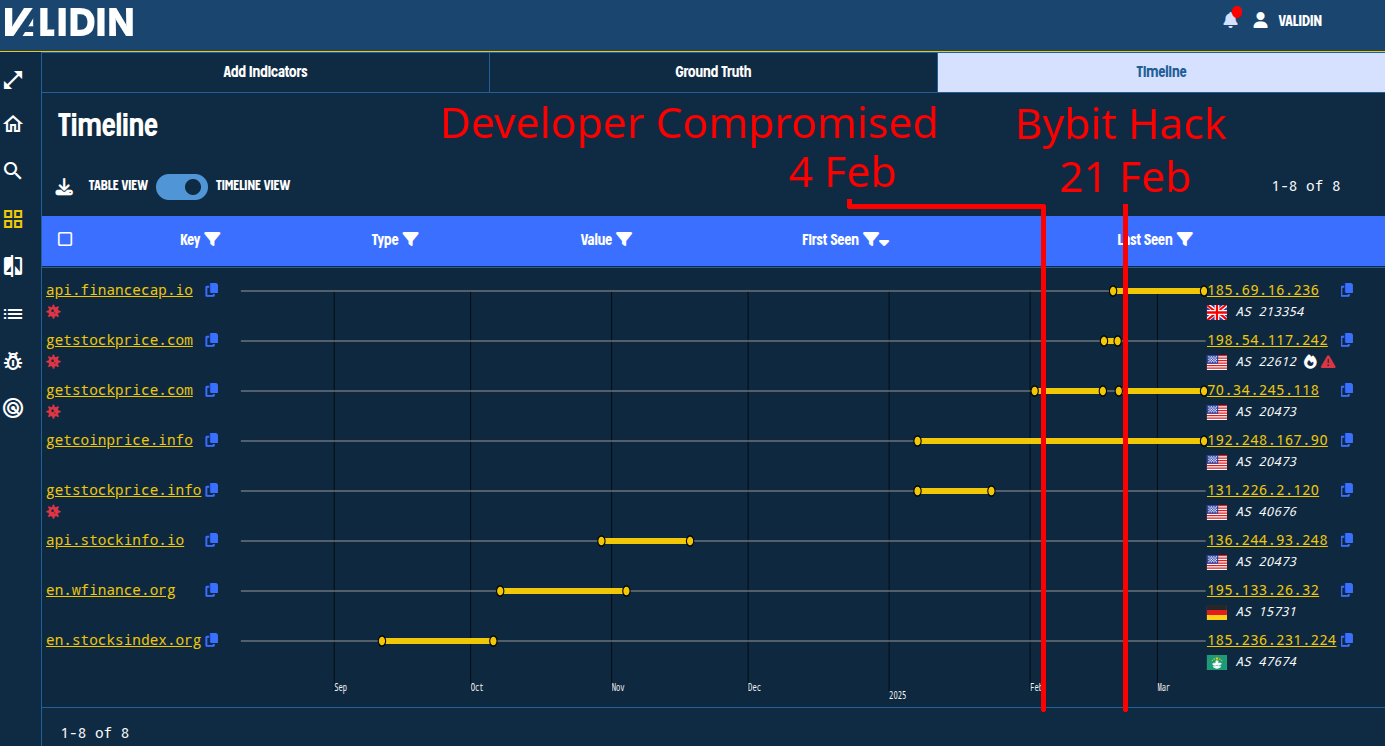The width and height of the screenshot is (1385, 746).
Task: Copy the IP value 185.236.231.224
Action: [x=1347, y=640]
